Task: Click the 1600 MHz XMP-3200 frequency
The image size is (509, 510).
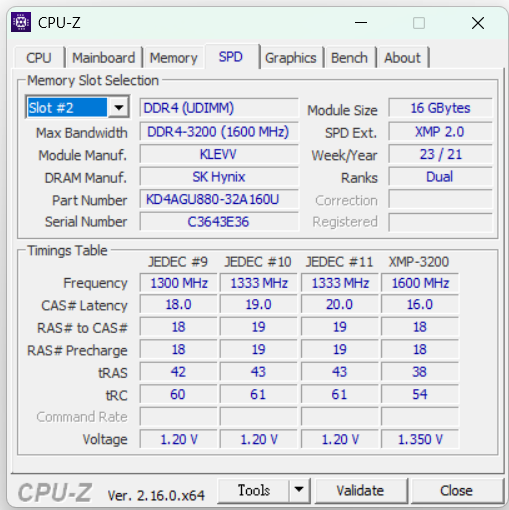Action: (x=420, y=283)
